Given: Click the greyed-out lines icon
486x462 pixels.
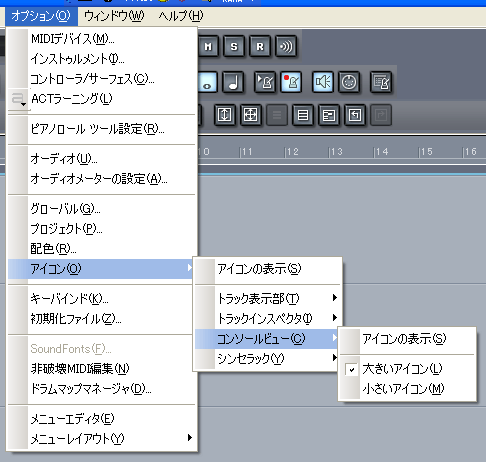Looking at the screenshot, I should pos(277,115).
